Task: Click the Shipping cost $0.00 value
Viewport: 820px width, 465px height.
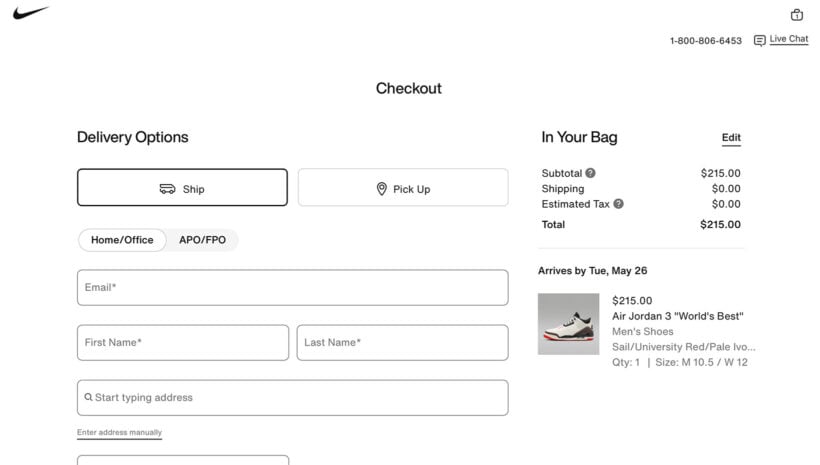Action: (726, 189)
